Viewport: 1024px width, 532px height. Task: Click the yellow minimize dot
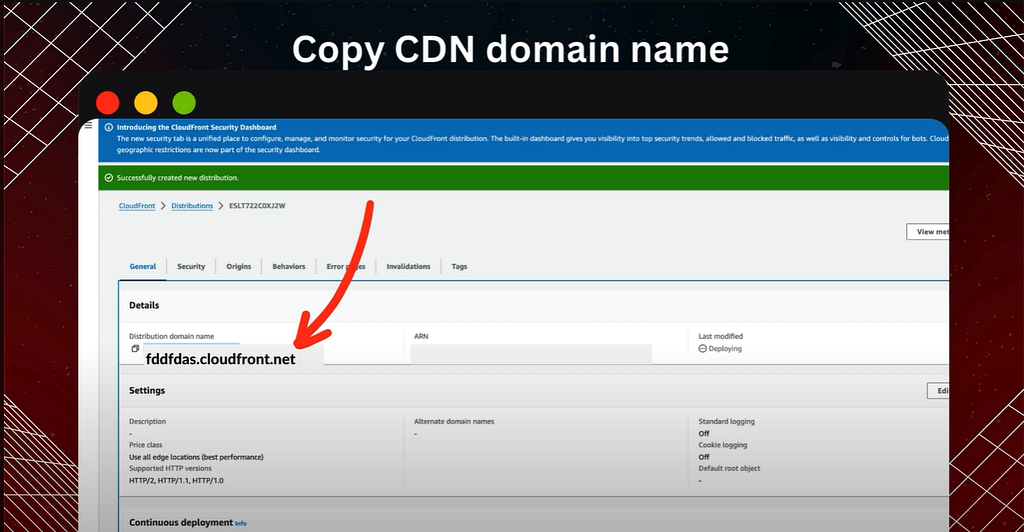click(146, 103)
